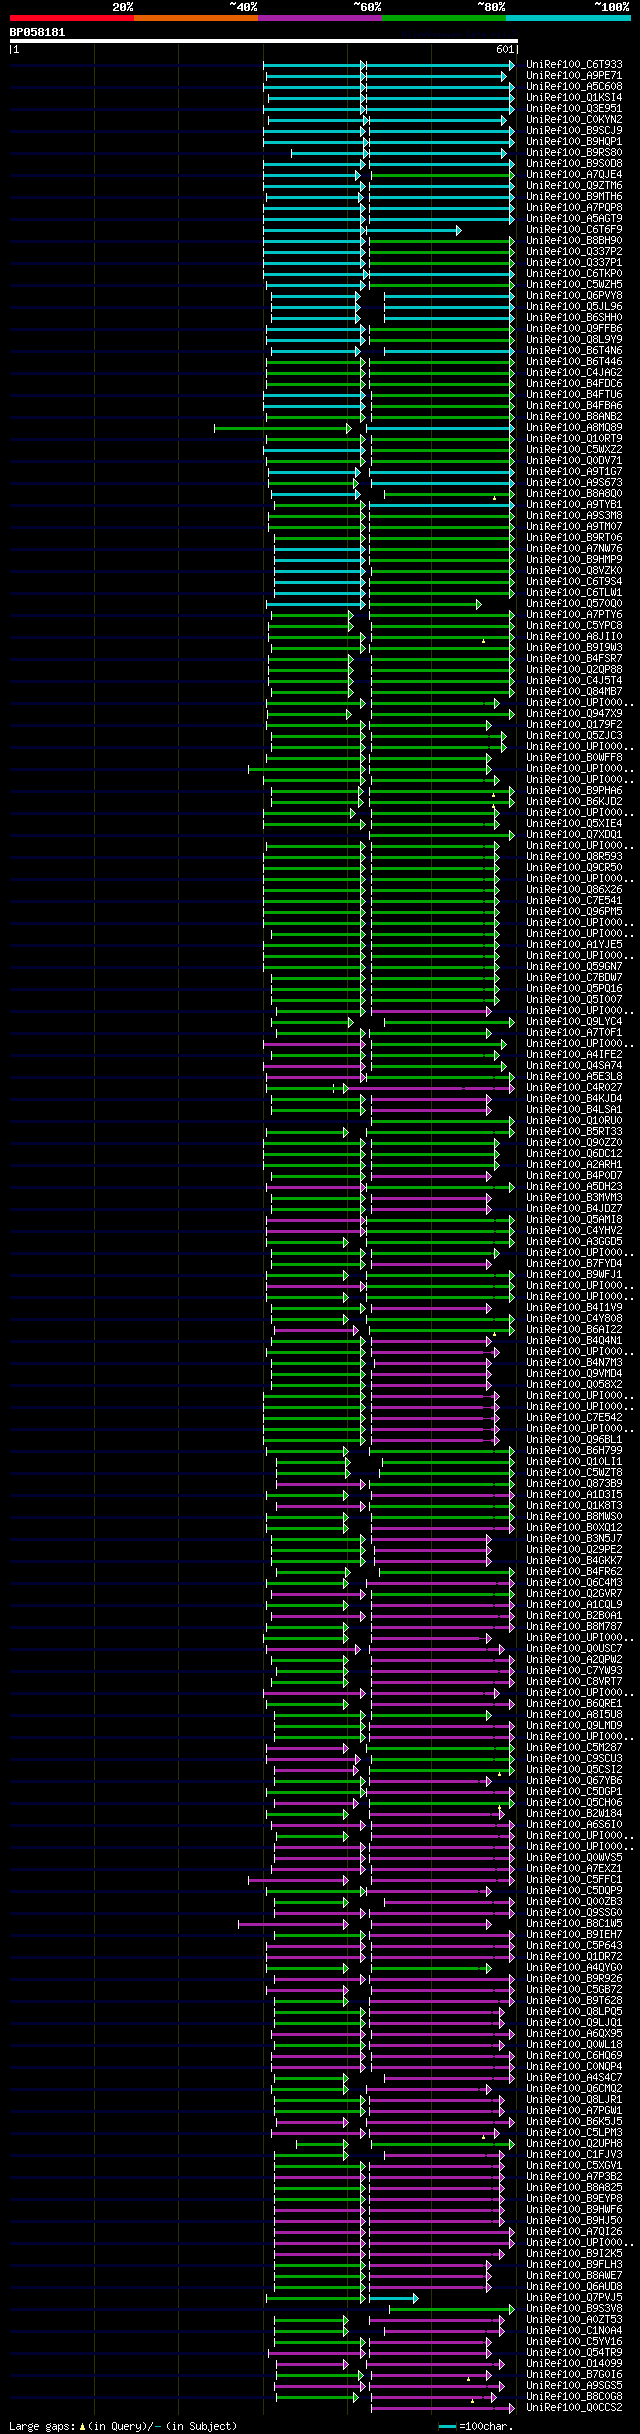Select the UniRef100_A2ARH1 label
This screenshot has width=640, height=2434.
[x=574, y=1165]
